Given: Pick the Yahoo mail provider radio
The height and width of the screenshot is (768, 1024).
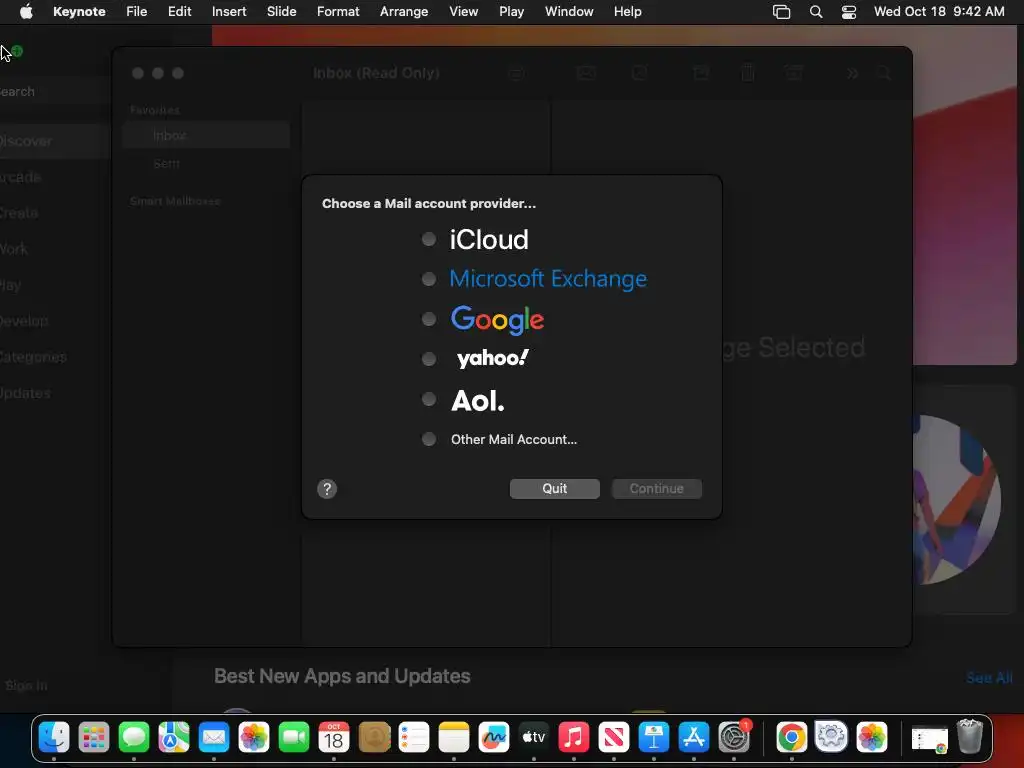Looking at the screenshot, I should tap(428, 359).
